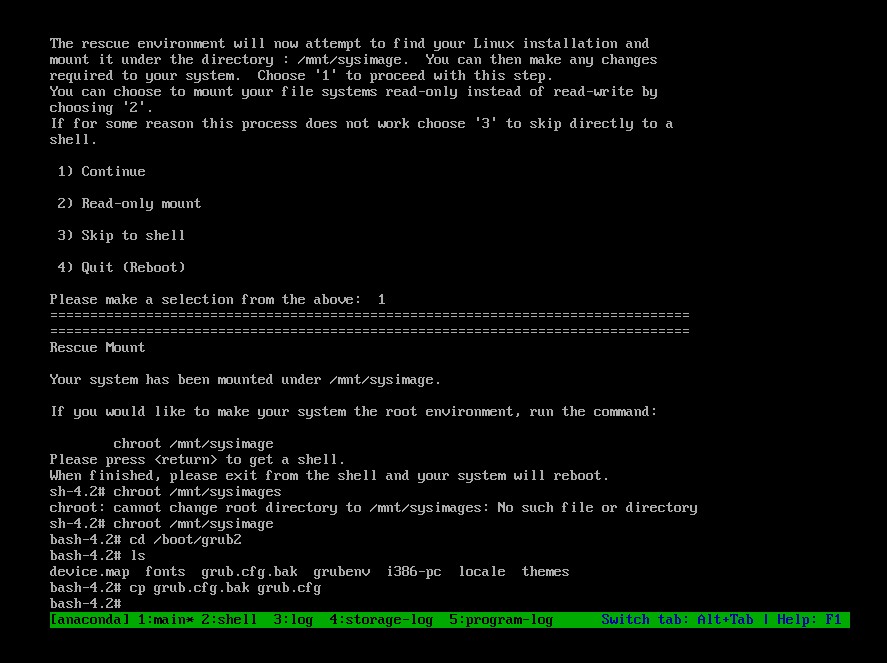Image resolution: width=887 pixels, height=663 pixels.
Task: Click 'If you would like to make your system' line
Action: click(x=354, y=411)
